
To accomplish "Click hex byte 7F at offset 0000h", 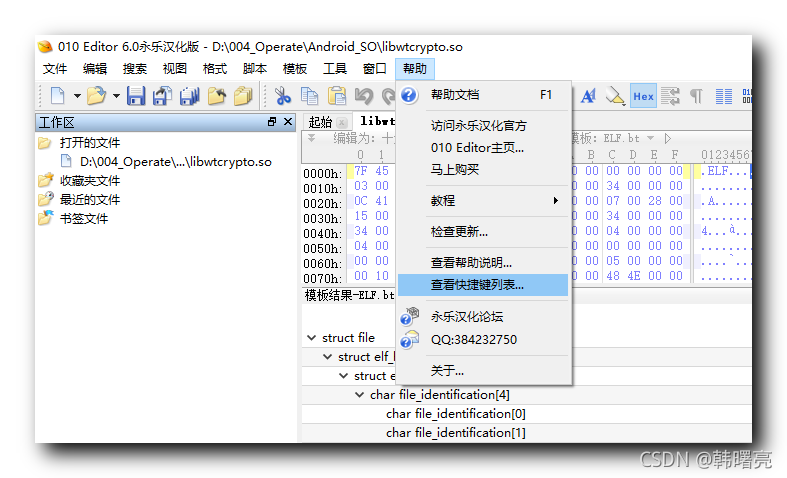I will (361, 171).
